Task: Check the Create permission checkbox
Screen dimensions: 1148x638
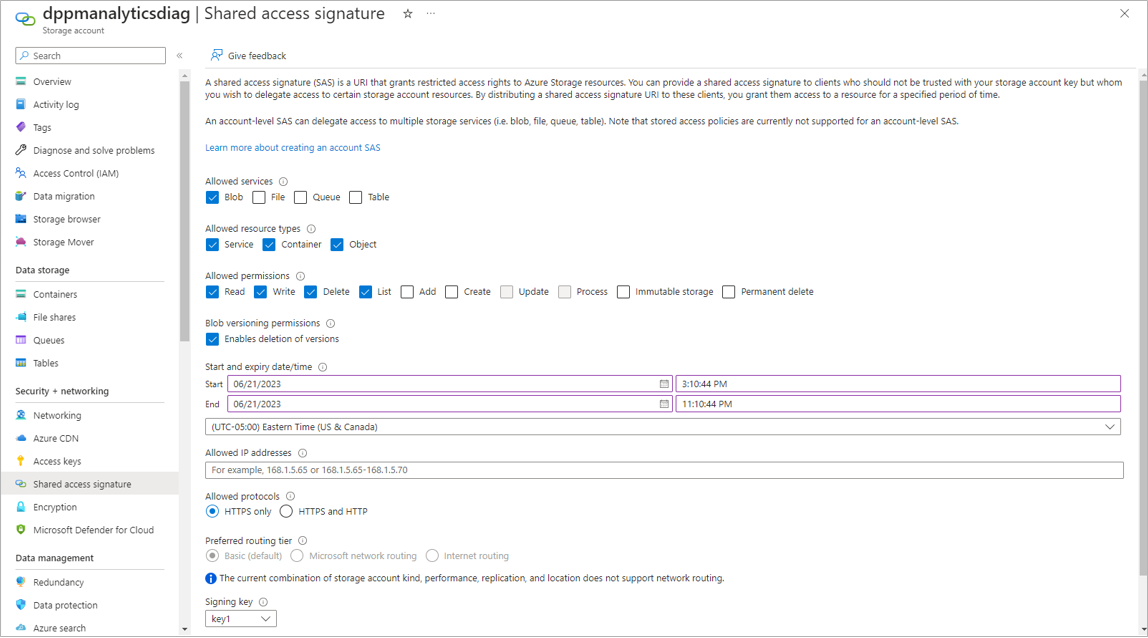Action: click(452, 292)
